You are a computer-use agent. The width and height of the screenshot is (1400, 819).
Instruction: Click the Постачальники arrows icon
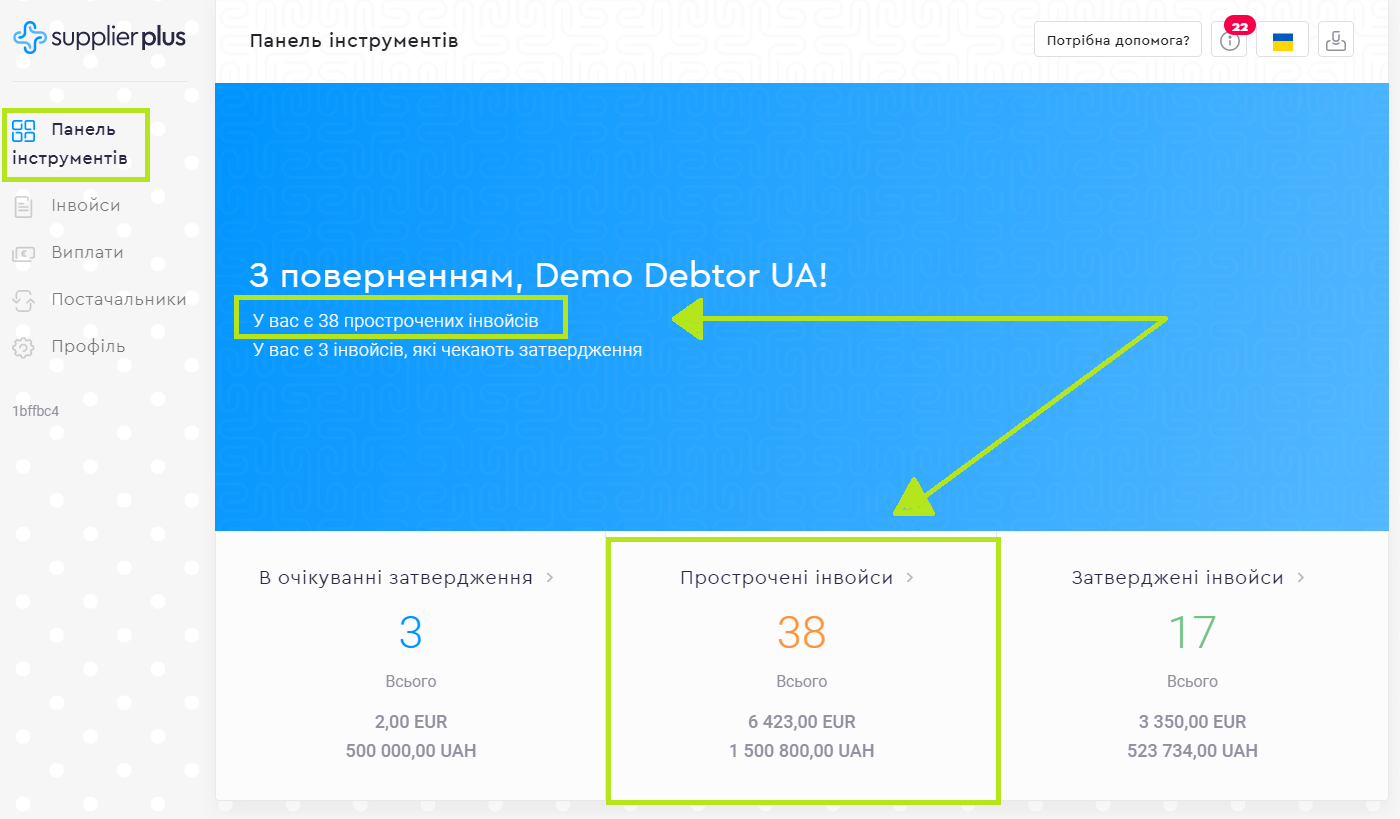point(24,300)
